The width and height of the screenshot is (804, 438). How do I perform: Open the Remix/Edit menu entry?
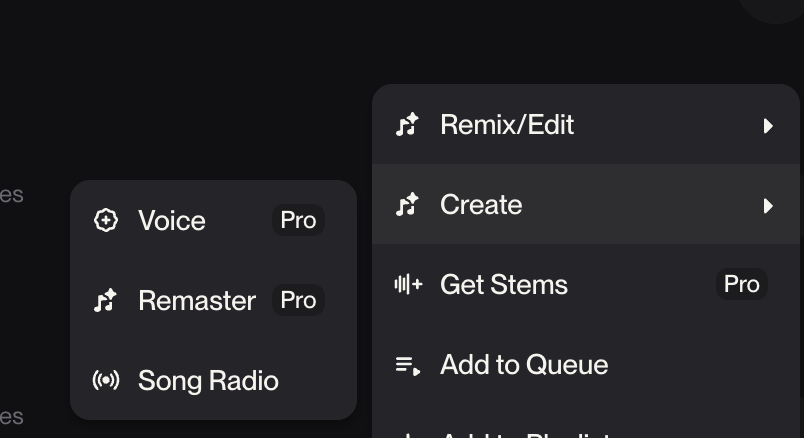tap(507, 125)
